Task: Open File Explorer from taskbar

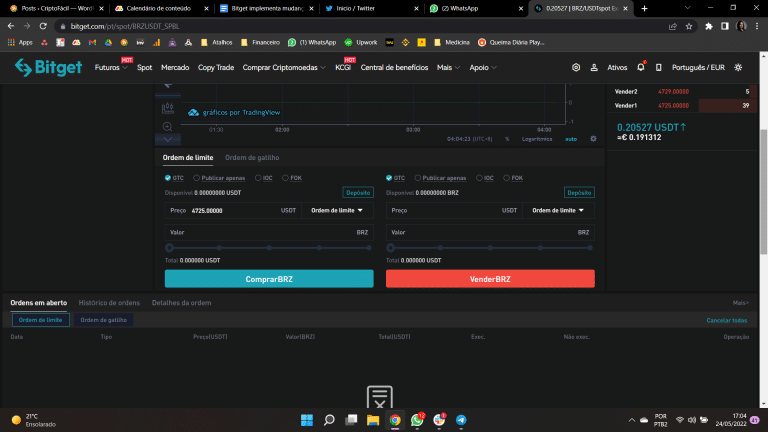Action: [x=373, y=420]
